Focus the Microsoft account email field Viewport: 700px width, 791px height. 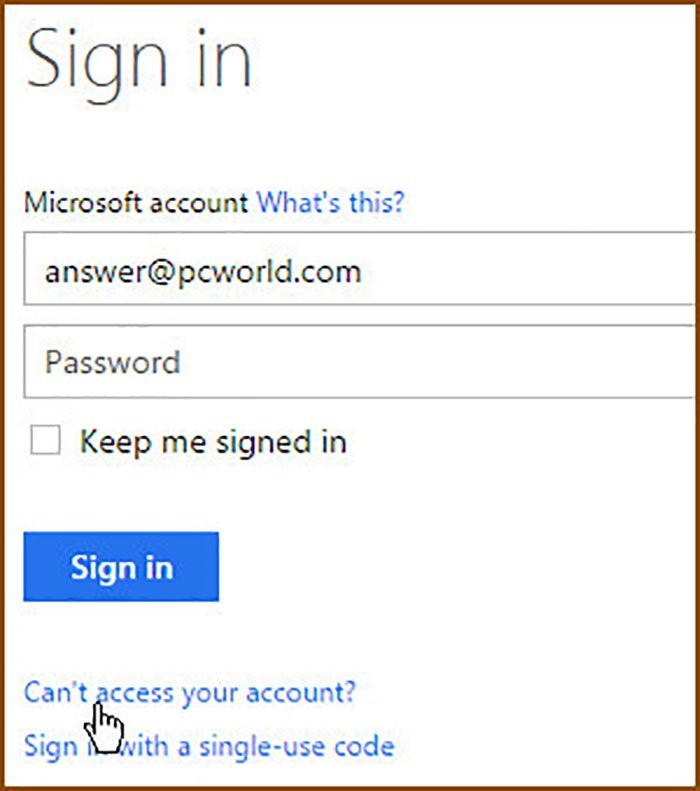pyautogui.click(x=360, y=271)
